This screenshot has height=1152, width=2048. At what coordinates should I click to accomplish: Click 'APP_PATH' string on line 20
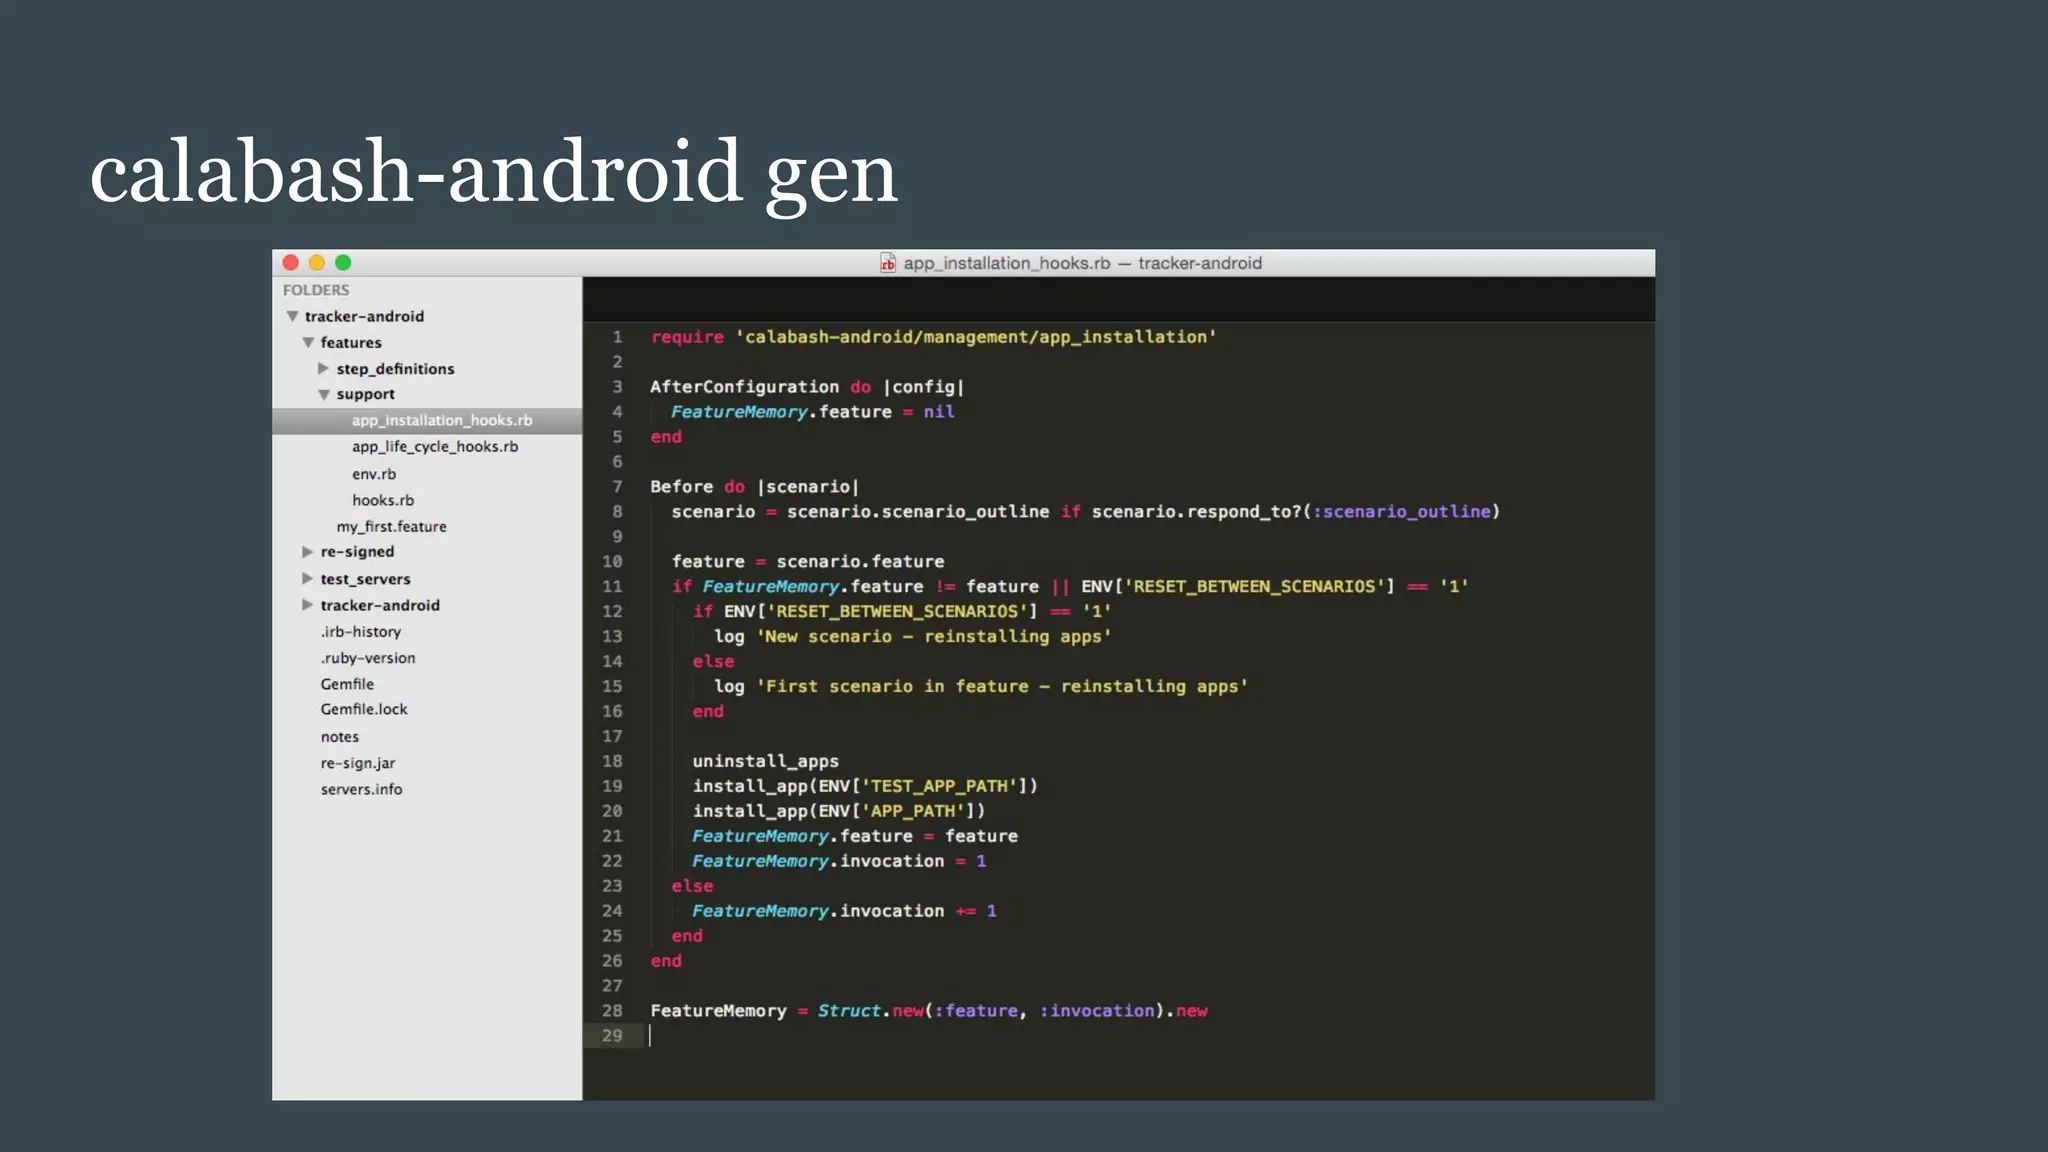(913, 812)
